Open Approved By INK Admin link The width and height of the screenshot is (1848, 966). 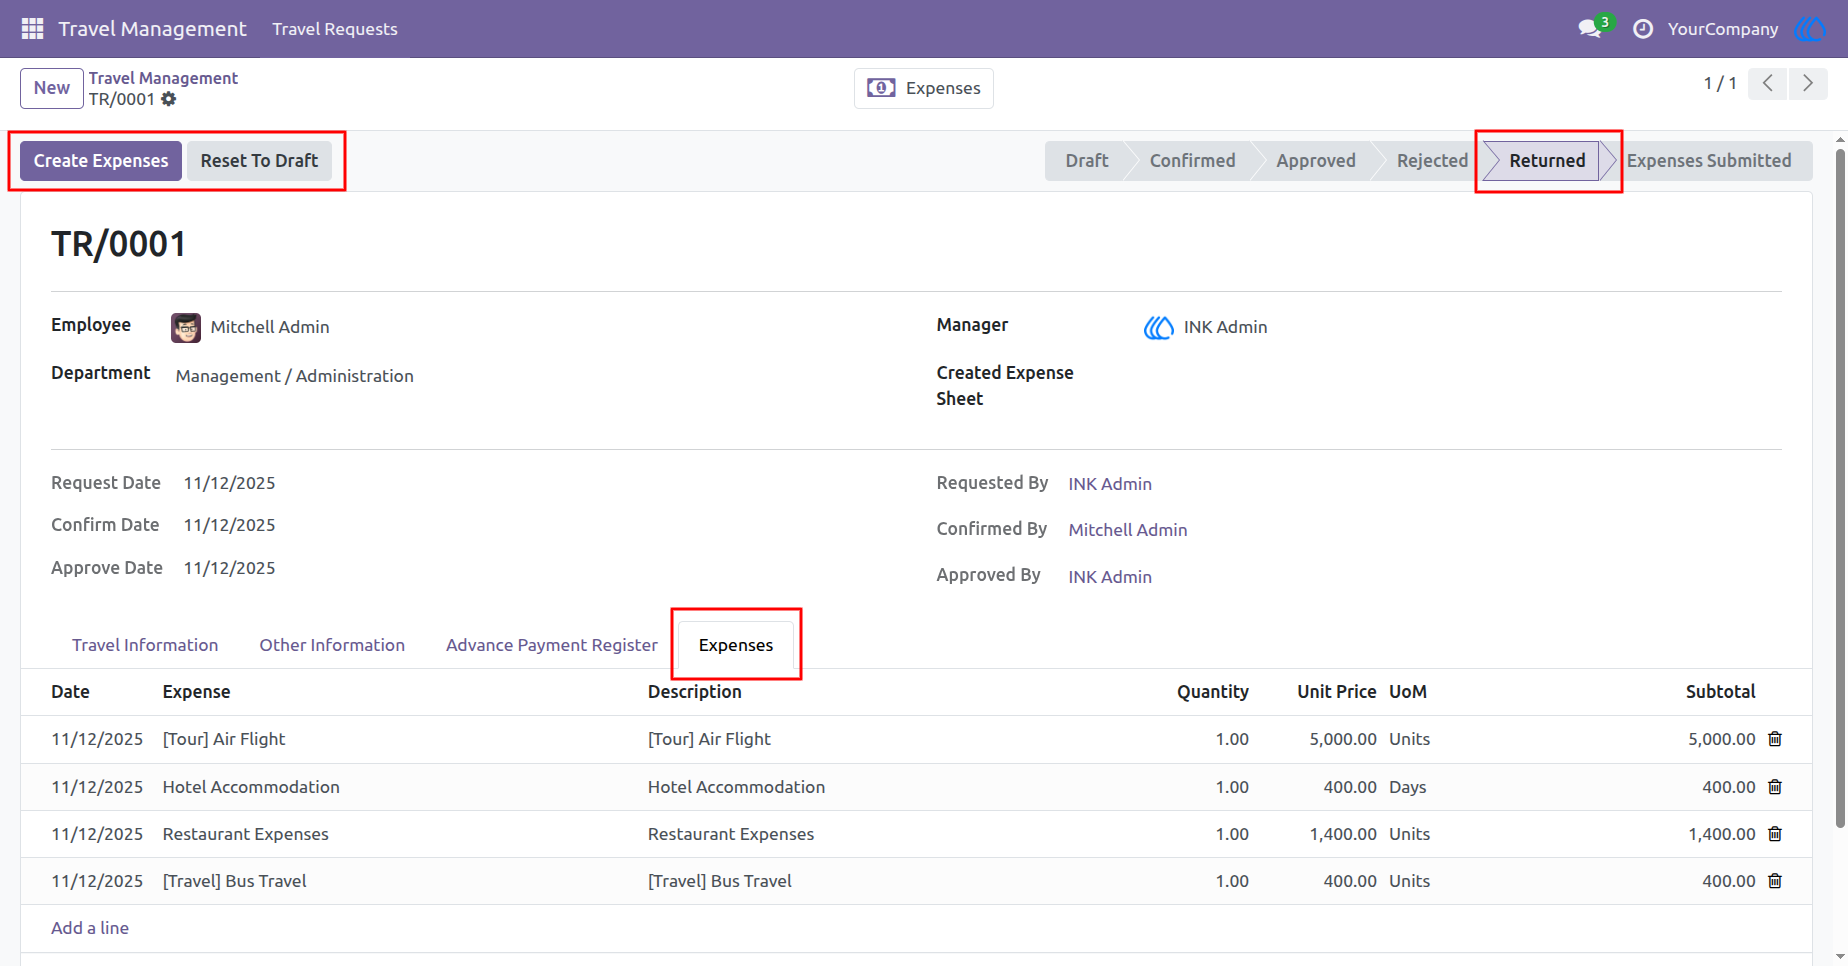coord(1110,577)
